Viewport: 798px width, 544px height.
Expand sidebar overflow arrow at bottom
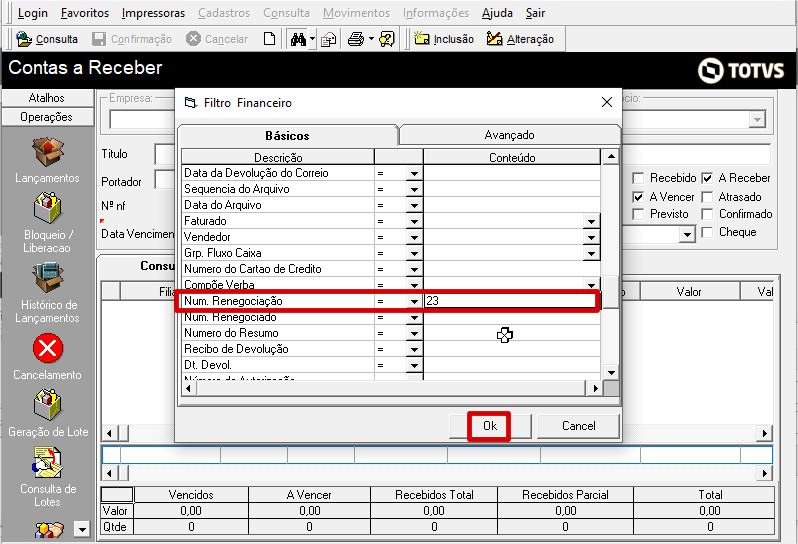pos(82,529)
